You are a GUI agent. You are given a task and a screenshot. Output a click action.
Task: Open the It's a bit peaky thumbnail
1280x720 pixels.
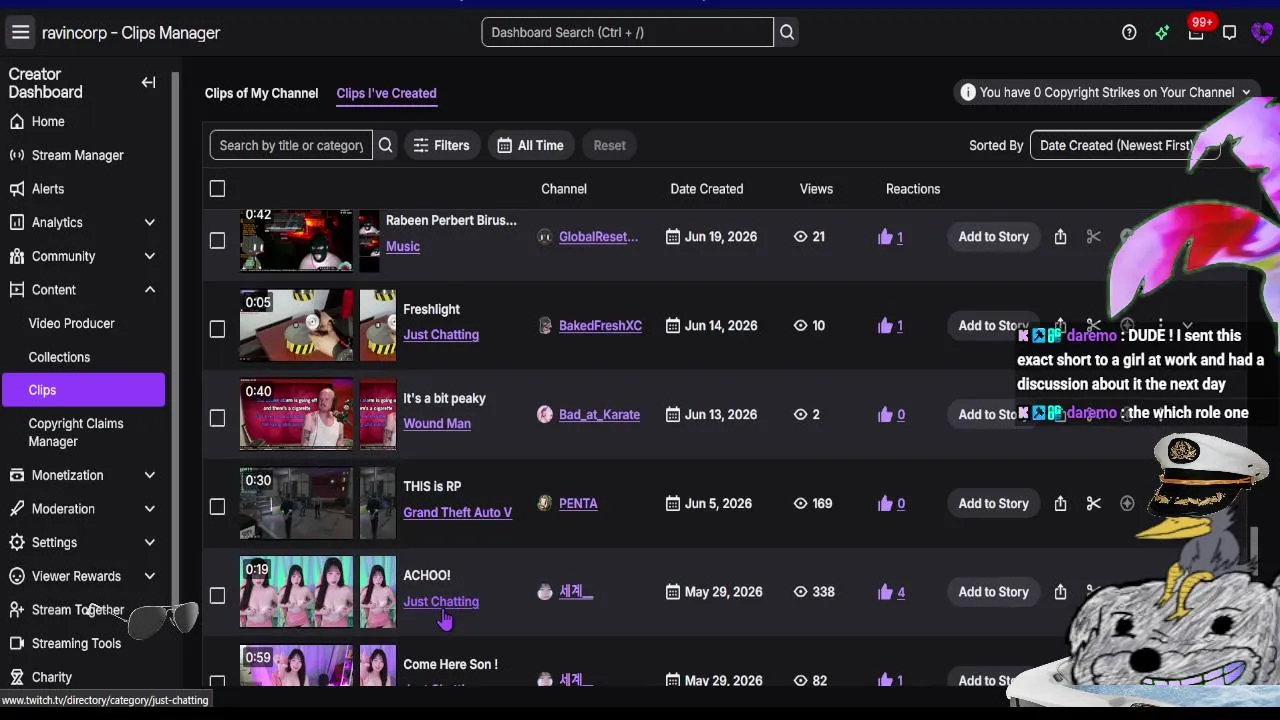pyautogui.click(x=297, y=414)
